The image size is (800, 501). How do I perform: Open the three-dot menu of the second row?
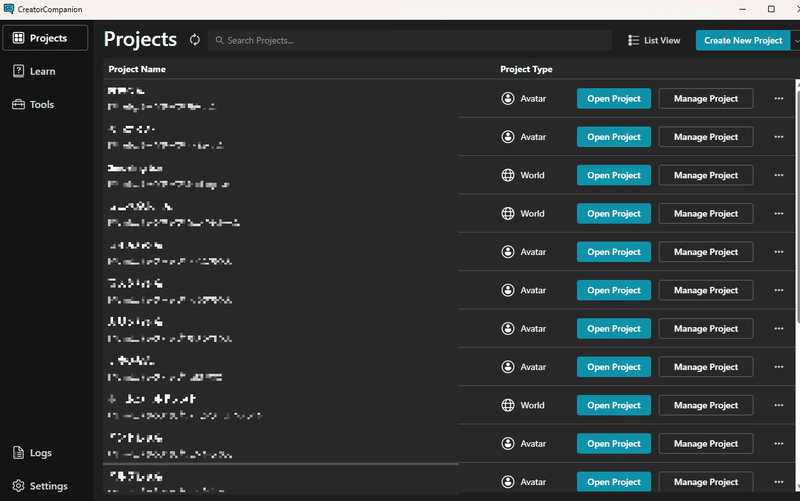(779, 137)
